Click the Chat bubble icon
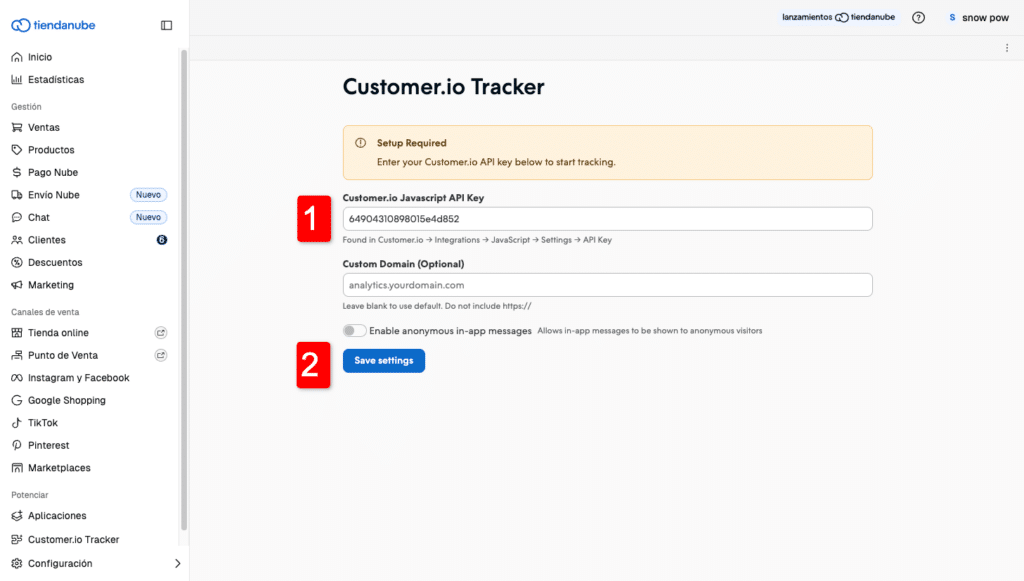This screenshot has width=1024, height=581. [17, 217]
